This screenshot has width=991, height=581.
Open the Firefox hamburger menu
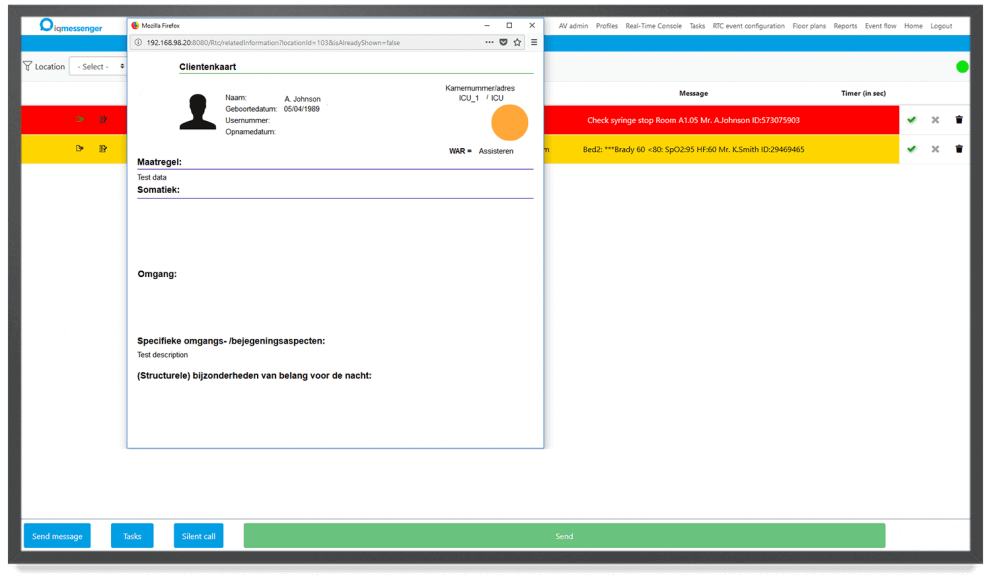[x=534, y=42]
